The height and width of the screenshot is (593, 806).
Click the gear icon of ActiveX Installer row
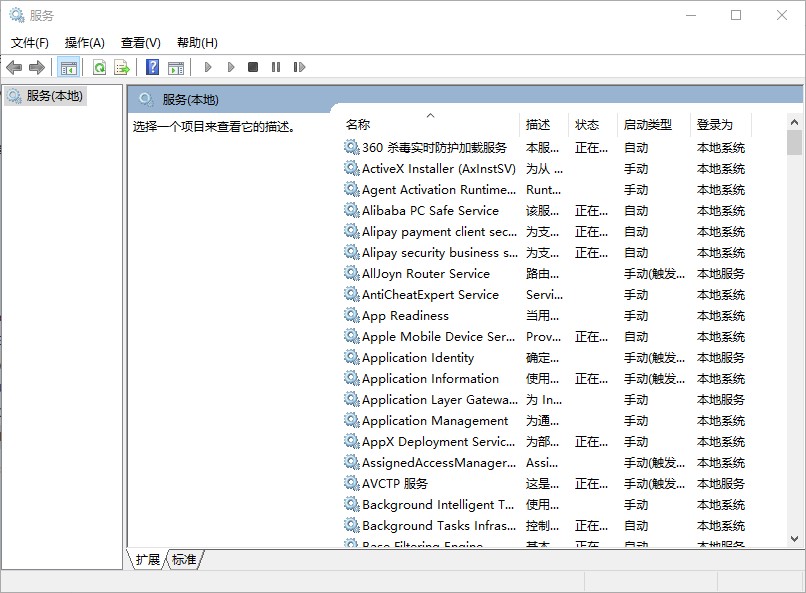[352, 169]
